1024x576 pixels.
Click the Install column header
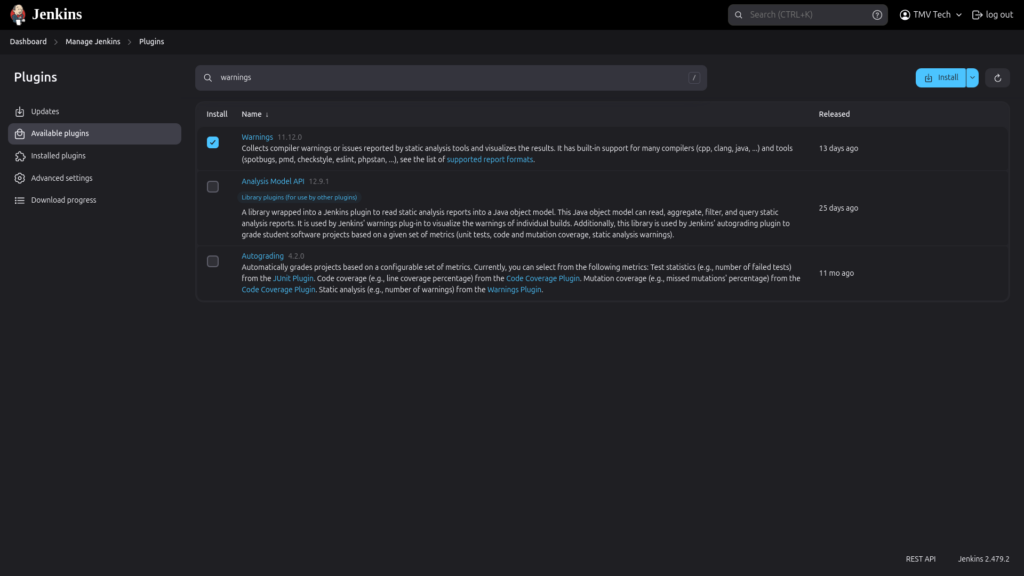[x=217, y=114]
